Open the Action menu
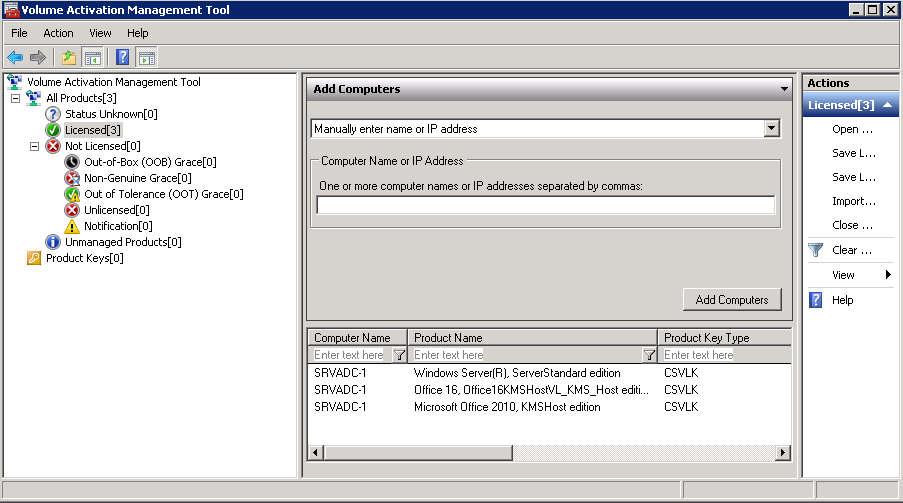Screen dimensions: 903x503 point(58,33)
